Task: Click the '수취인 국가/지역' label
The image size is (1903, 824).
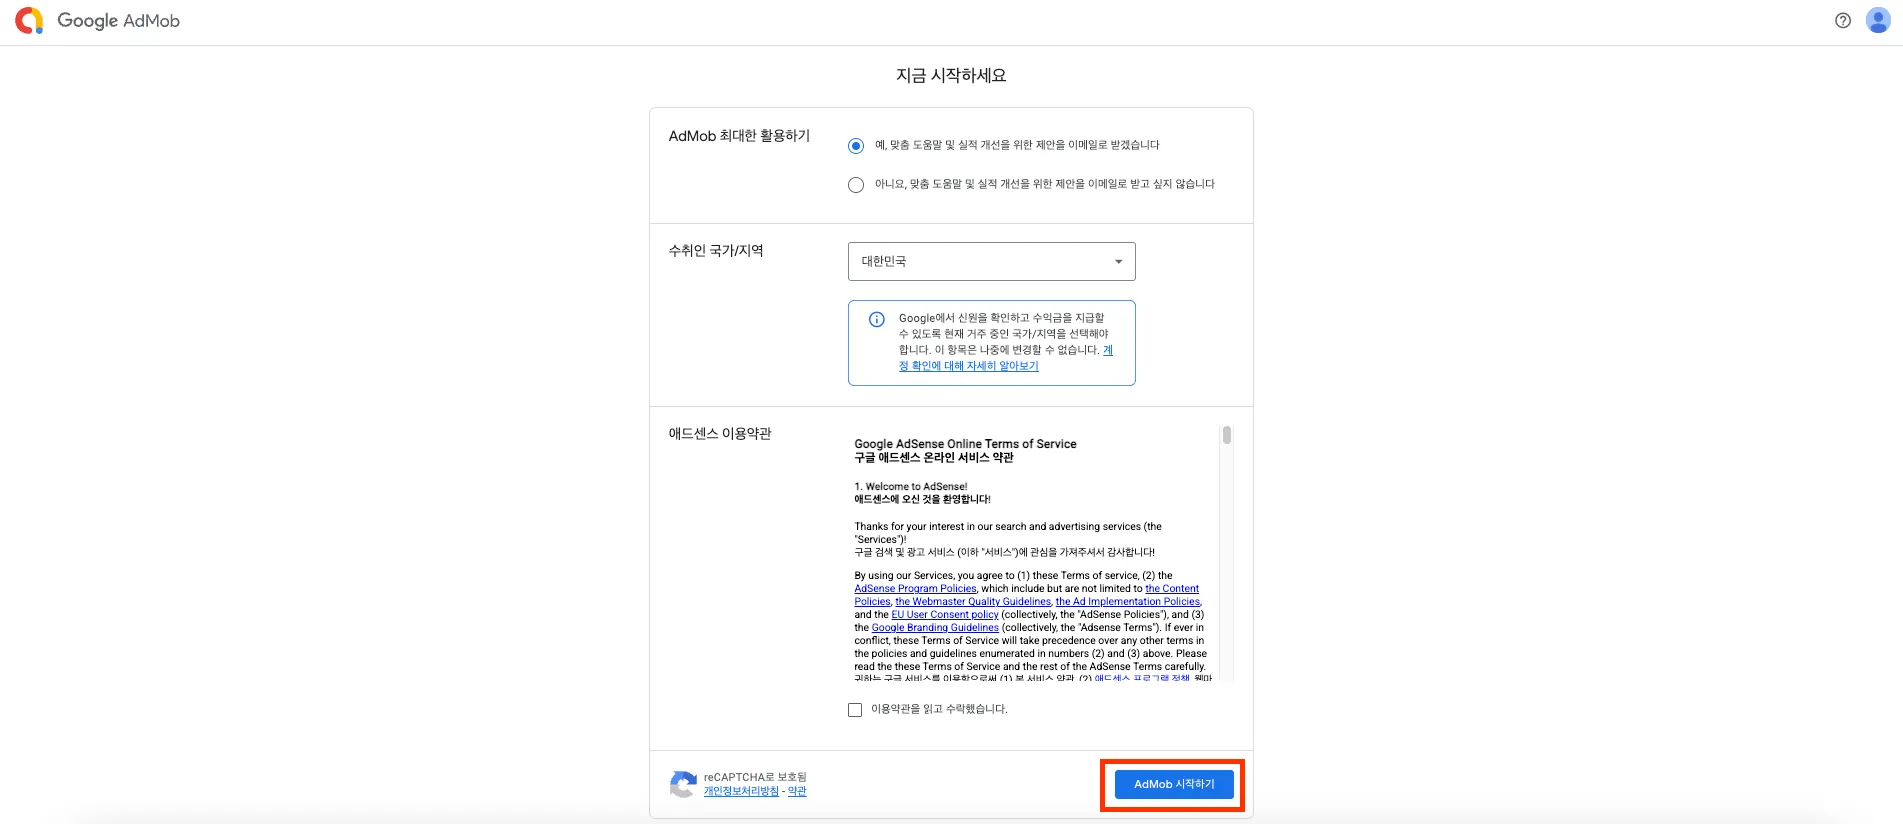Action: coord(716,251)
